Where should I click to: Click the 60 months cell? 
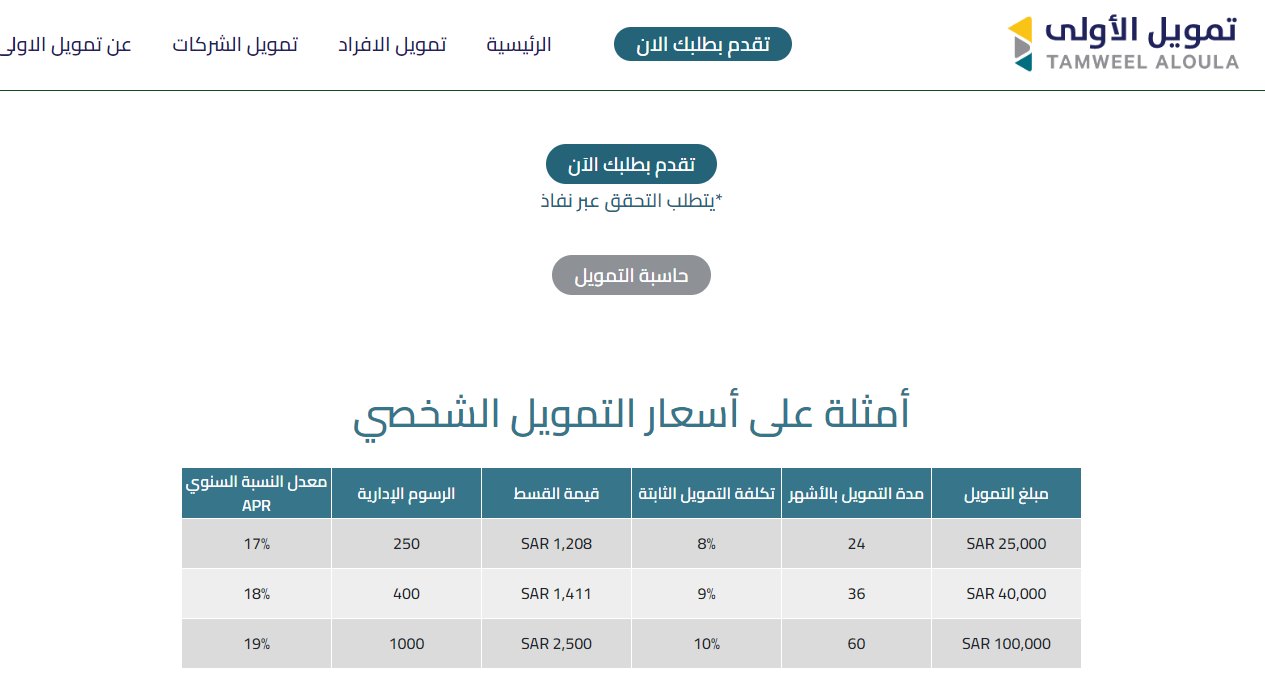[856, 644]
